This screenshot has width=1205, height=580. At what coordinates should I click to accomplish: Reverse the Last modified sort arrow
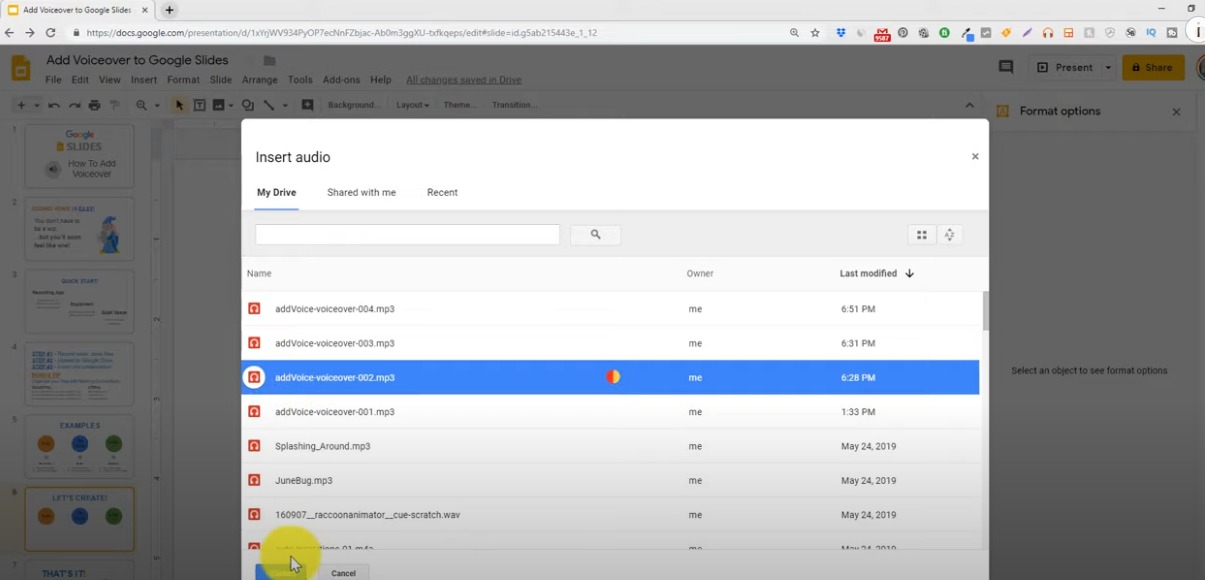click(x=909, y=273)
